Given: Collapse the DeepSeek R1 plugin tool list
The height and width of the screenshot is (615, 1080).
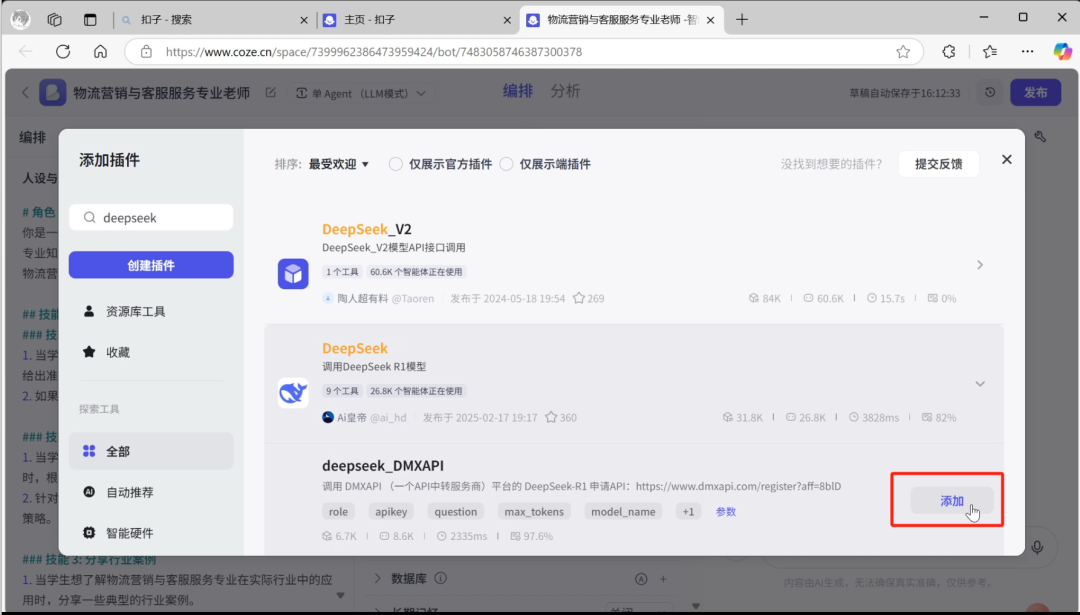Looking at the screenshot, I should pyautogui.click(x=980, y=383).
